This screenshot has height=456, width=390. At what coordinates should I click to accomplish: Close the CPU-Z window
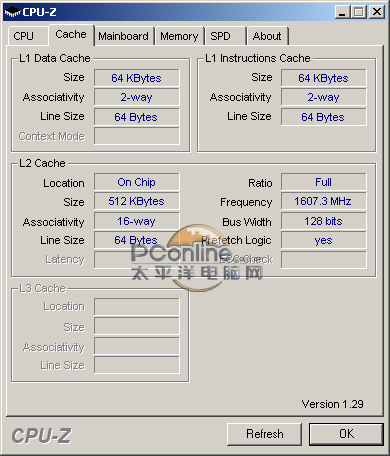[x=377, y=12]
